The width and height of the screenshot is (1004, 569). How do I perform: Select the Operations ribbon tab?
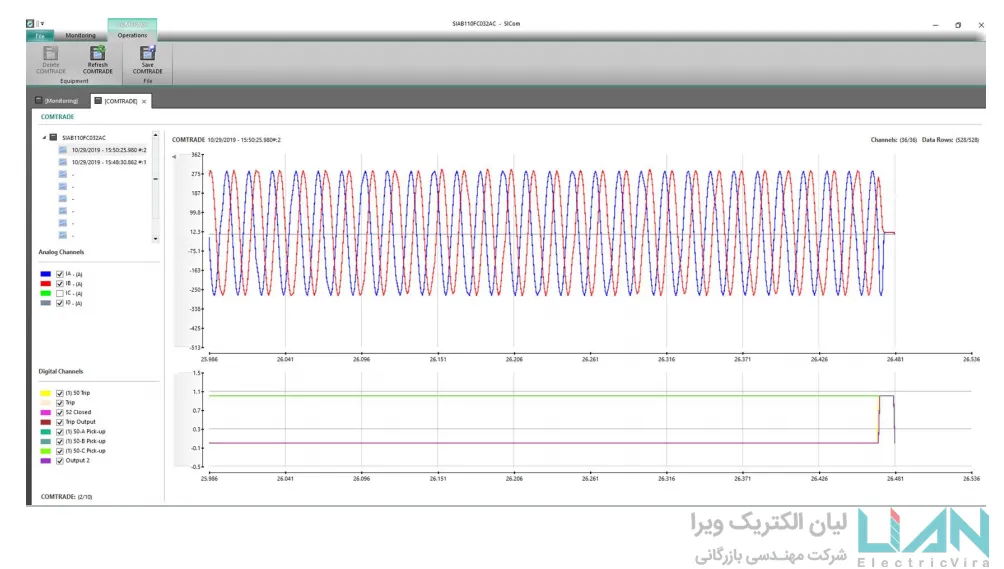click(132, 36)
